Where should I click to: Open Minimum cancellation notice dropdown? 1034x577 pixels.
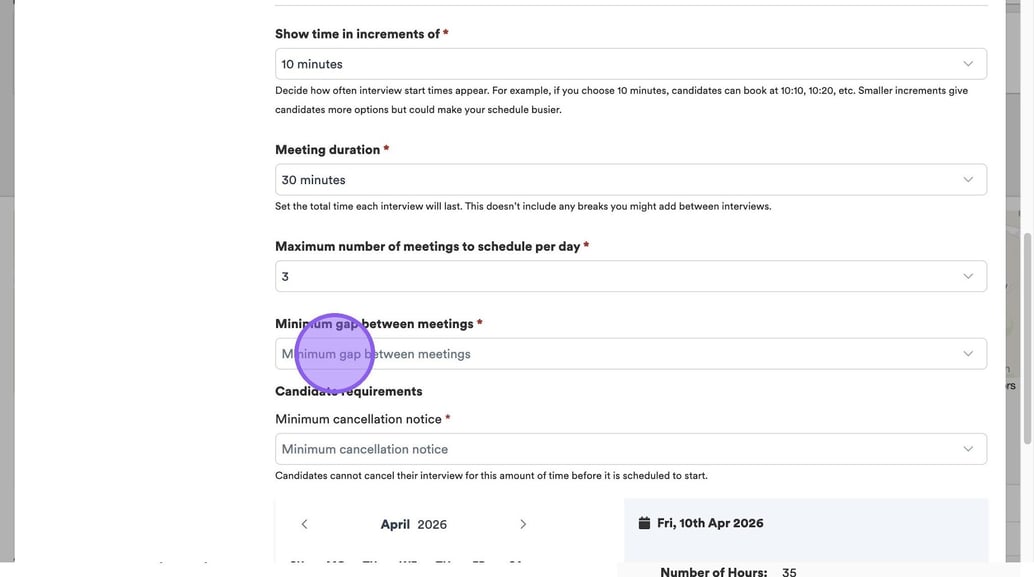pyautogui.click(x=630, y=449)
